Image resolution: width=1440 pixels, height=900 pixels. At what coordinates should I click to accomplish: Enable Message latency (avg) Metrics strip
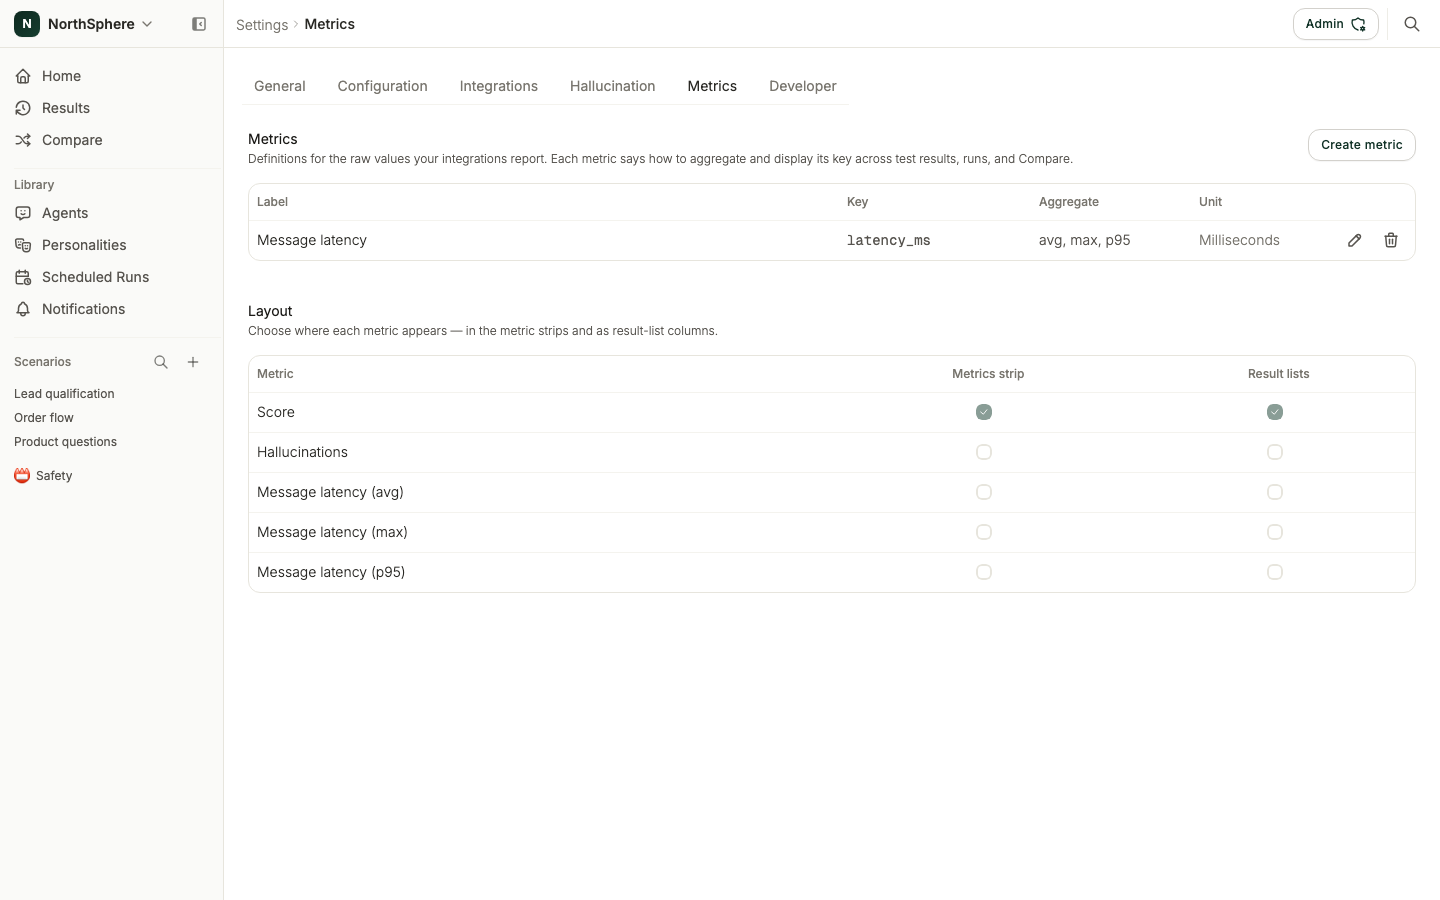[x=984, y=492]
